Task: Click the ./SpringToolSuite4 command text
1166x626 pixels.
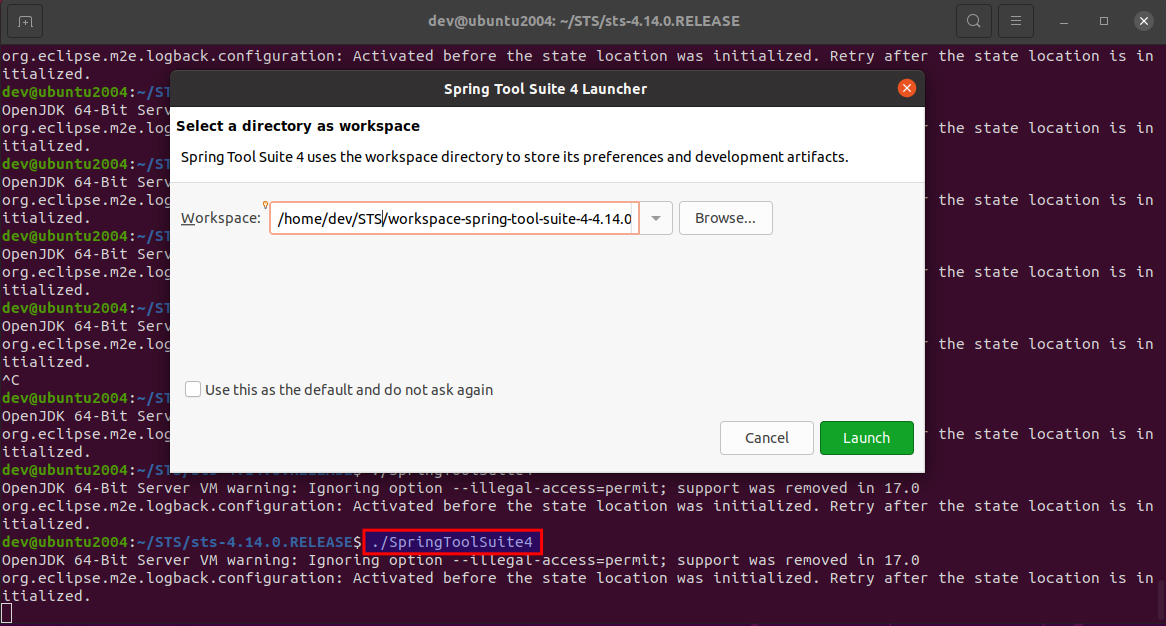Action: 453,542
